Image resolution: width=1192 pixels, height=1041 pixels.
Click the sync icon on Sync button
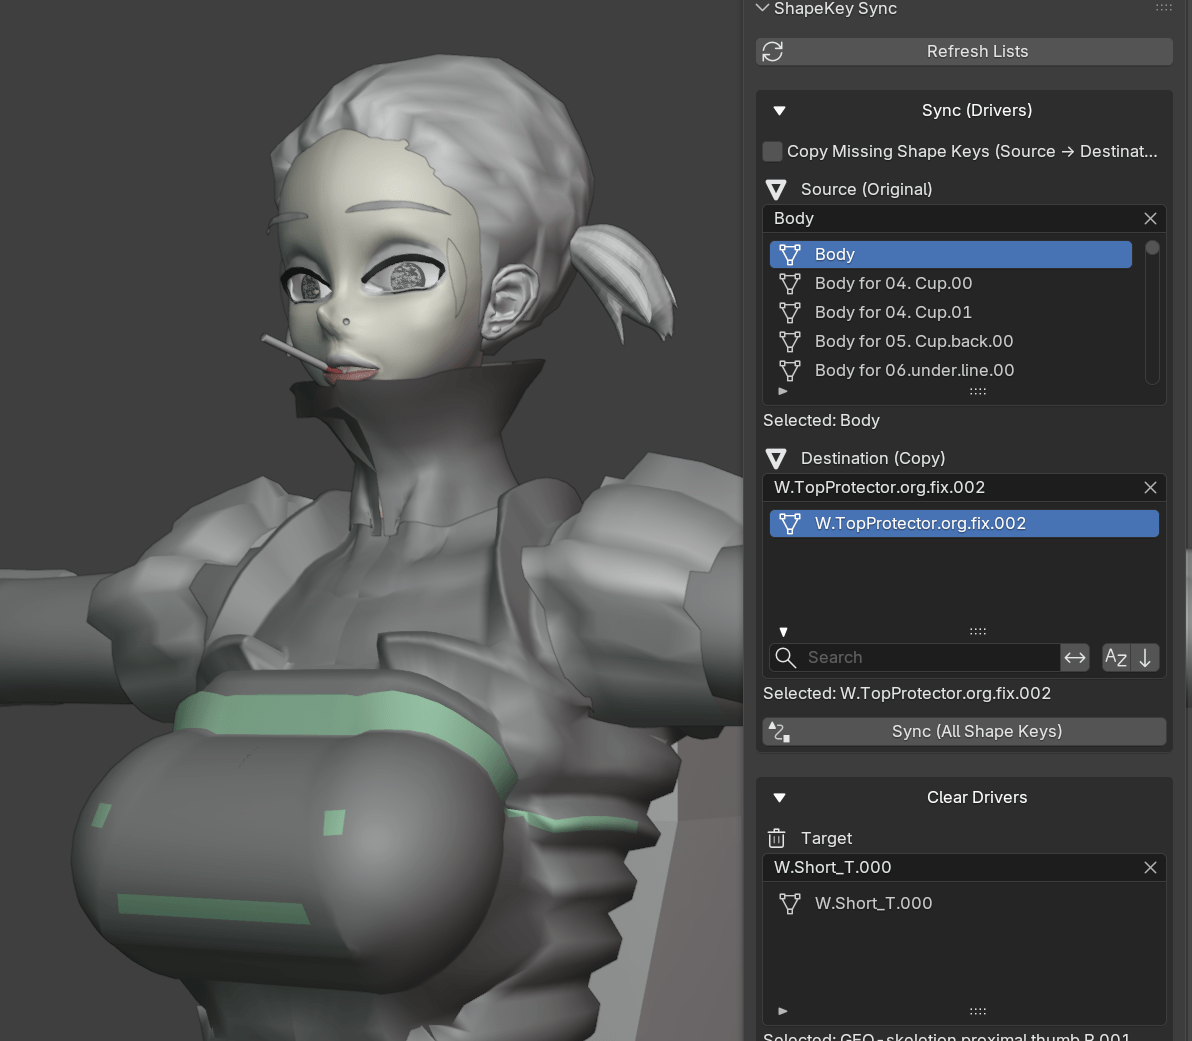pos(779,732)
